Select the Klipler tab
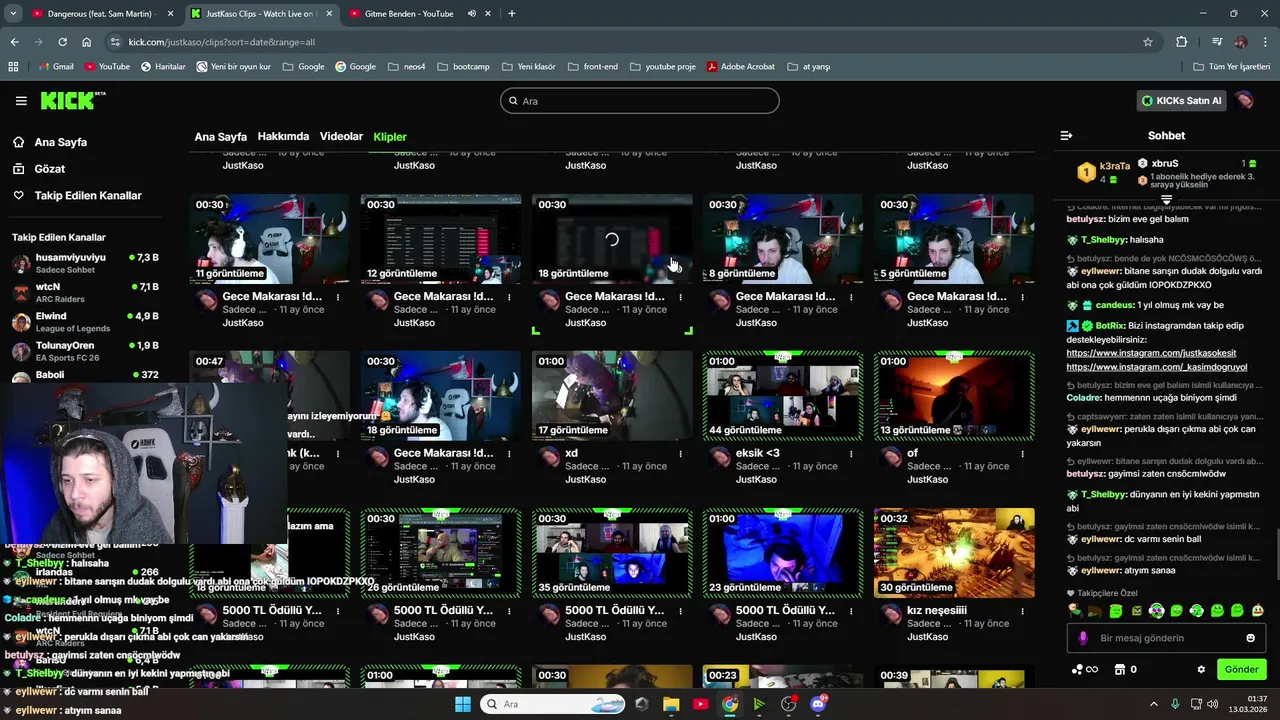 point(390,137)
